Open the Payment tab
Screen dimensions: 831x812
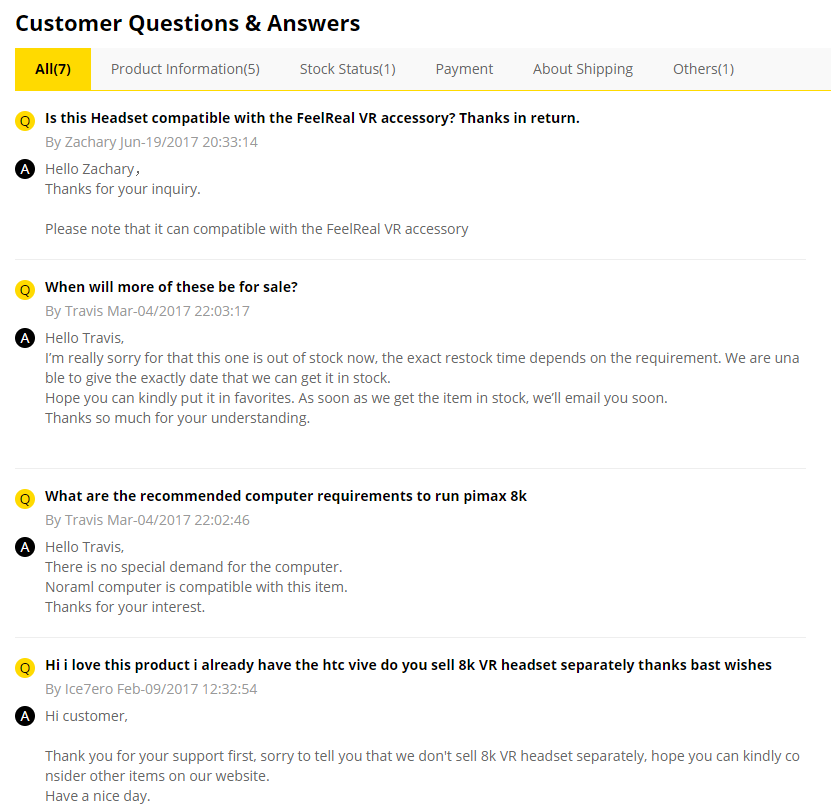(464, 69)
